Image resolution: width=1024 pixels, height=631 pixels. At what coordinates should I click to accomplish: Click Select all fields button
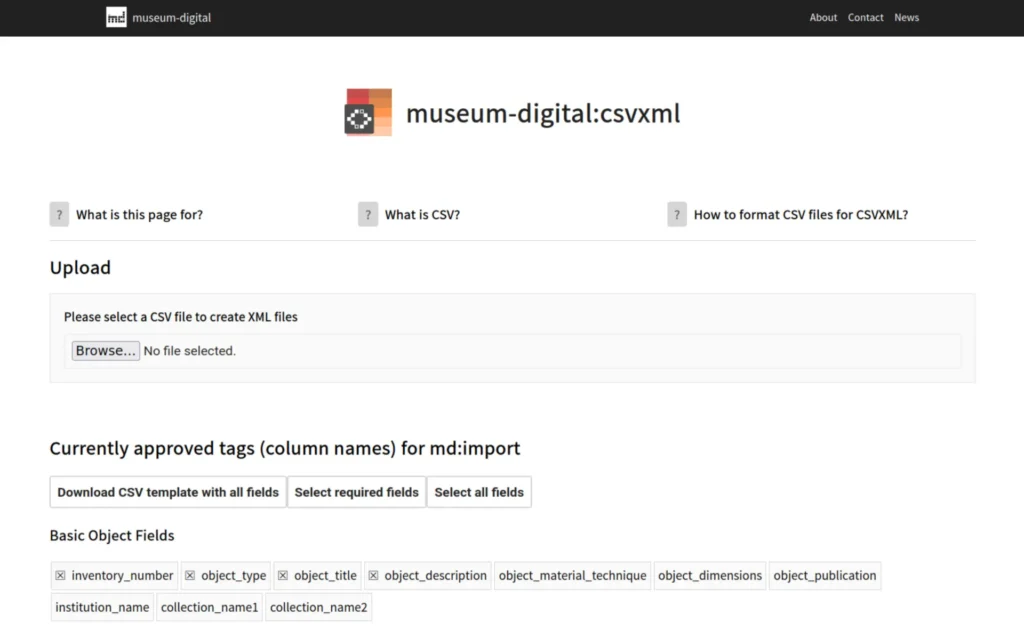(x=479, y=492)
